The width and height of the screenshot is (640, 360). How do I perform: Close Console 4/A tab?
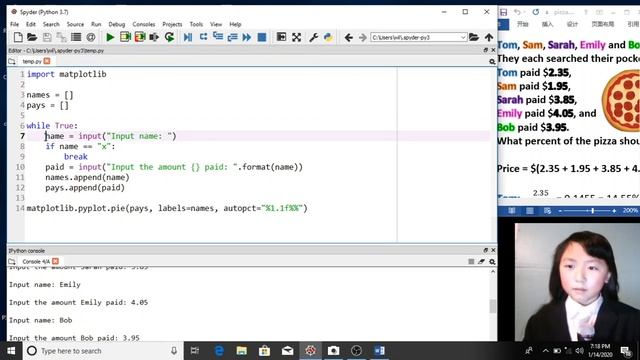tap(56, 261)
